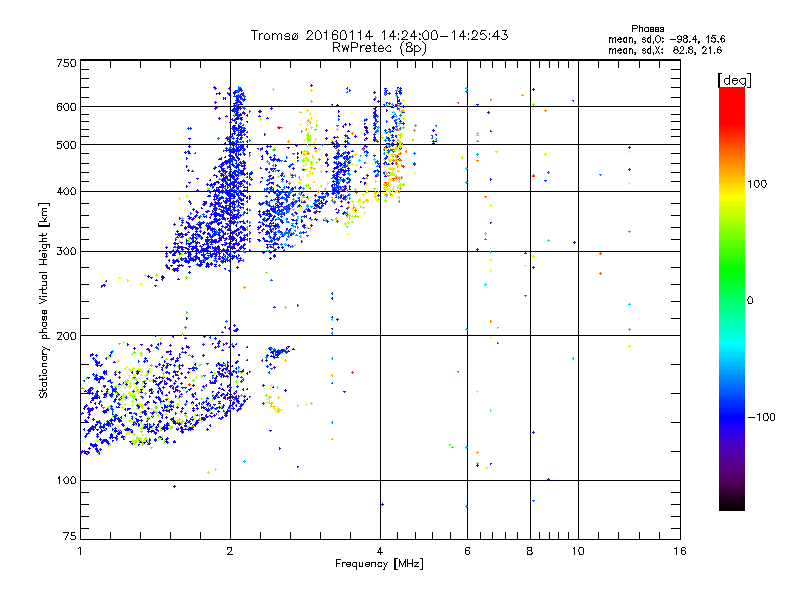This screenshot has height=600, width=800.
Task: Click the x-axis label '6'
Action: tap(467, 551)
